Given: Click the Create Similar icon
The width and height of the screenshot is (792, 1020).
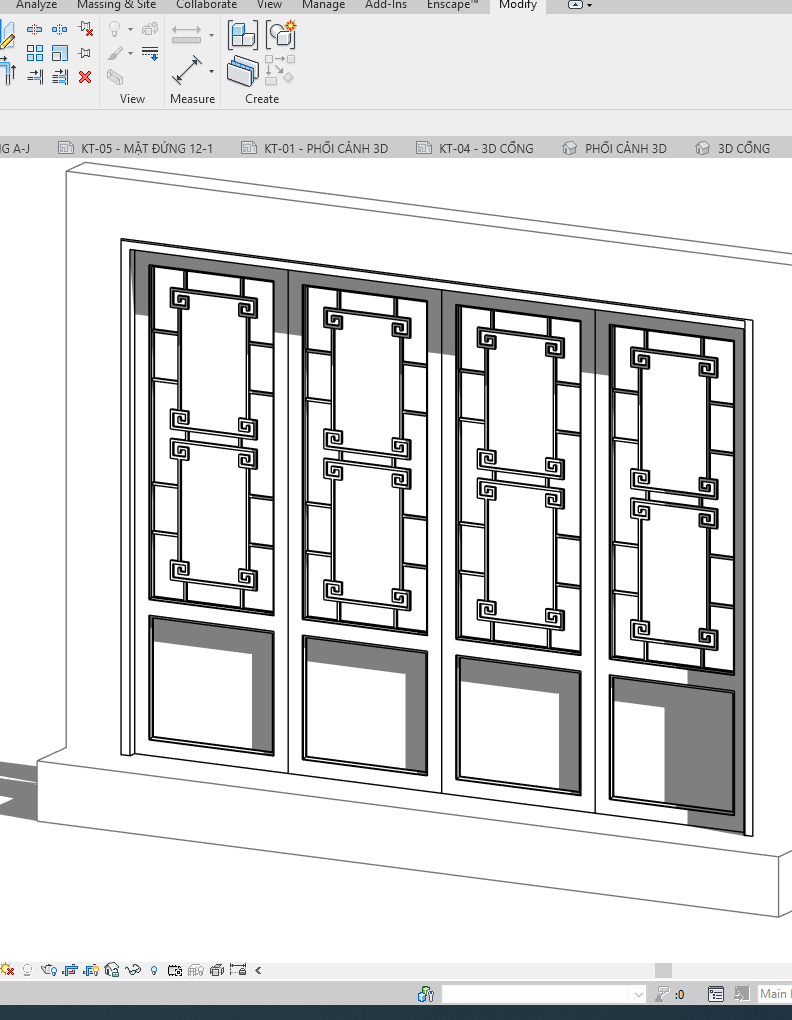Looking at the screenshot, I should tap(281, 35).
